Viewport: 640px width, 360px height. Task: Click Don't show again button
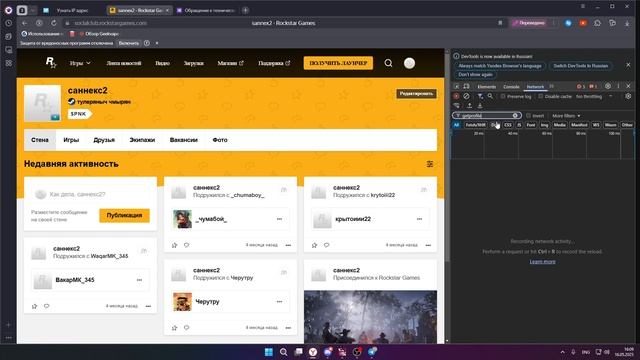(x=475, y=75)
